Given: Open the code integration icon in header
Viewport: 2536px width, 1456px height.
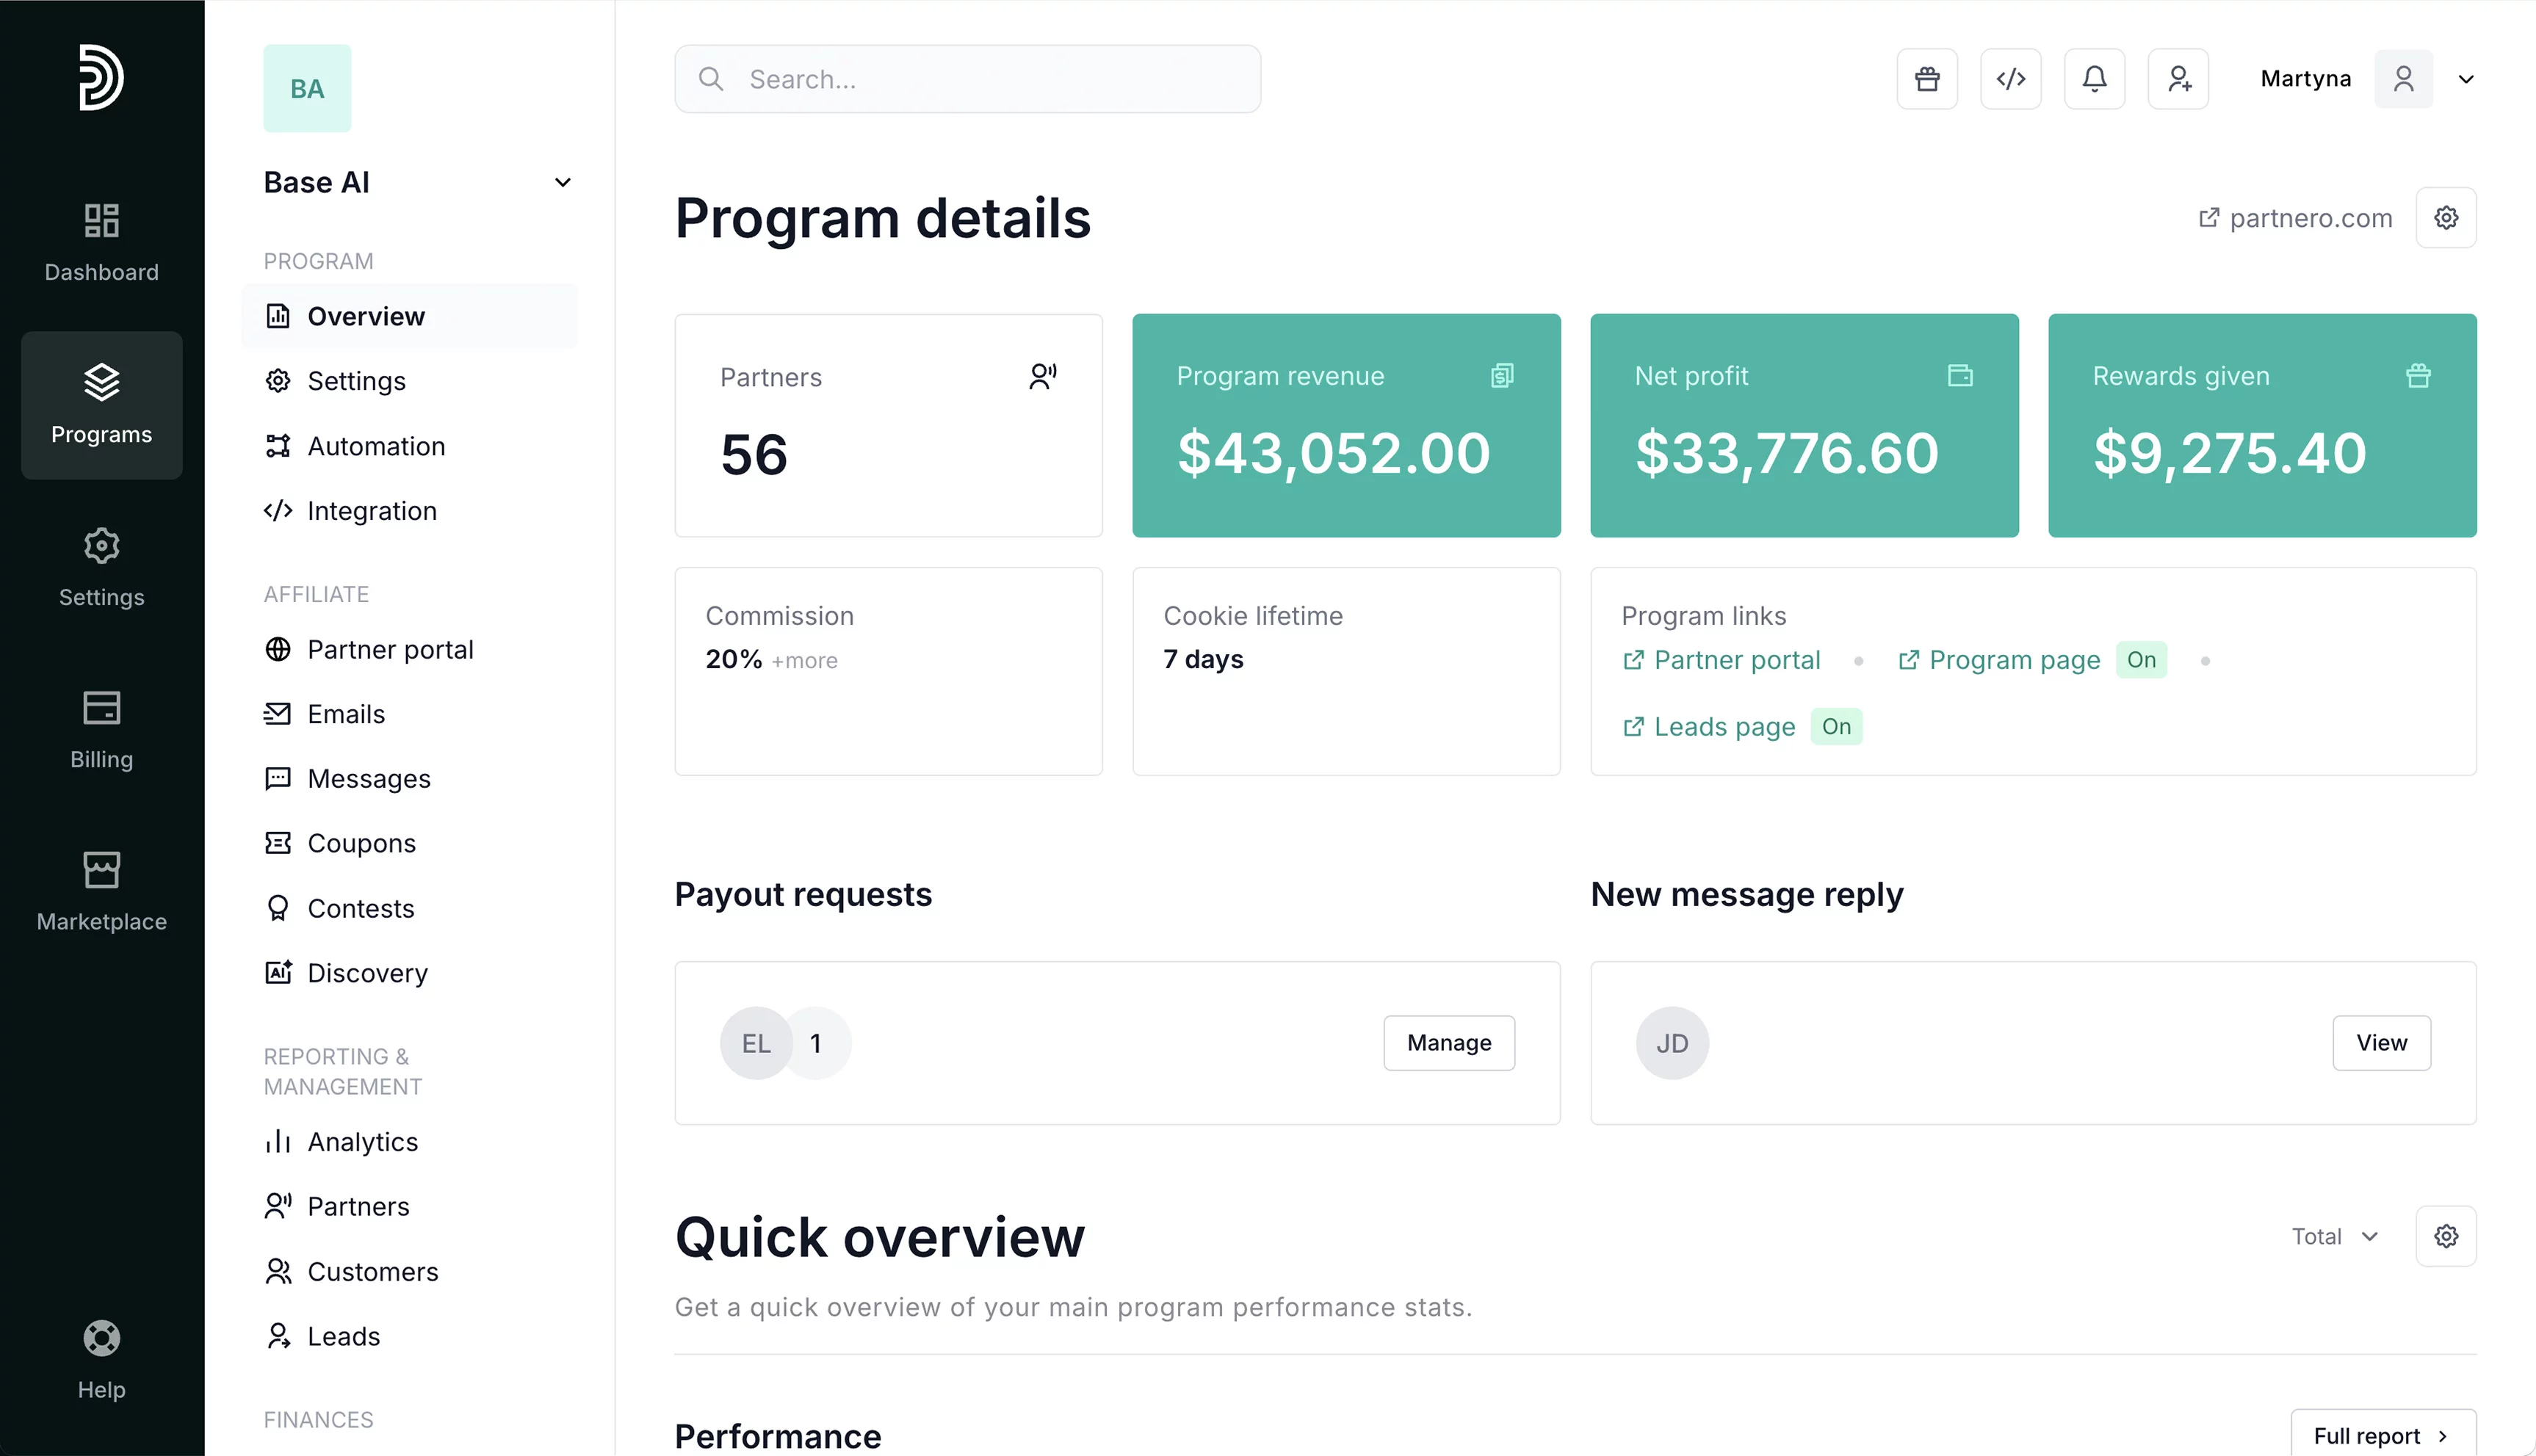Looking at the screenshot, I should pyautogui.click(x=2010, y=79).
